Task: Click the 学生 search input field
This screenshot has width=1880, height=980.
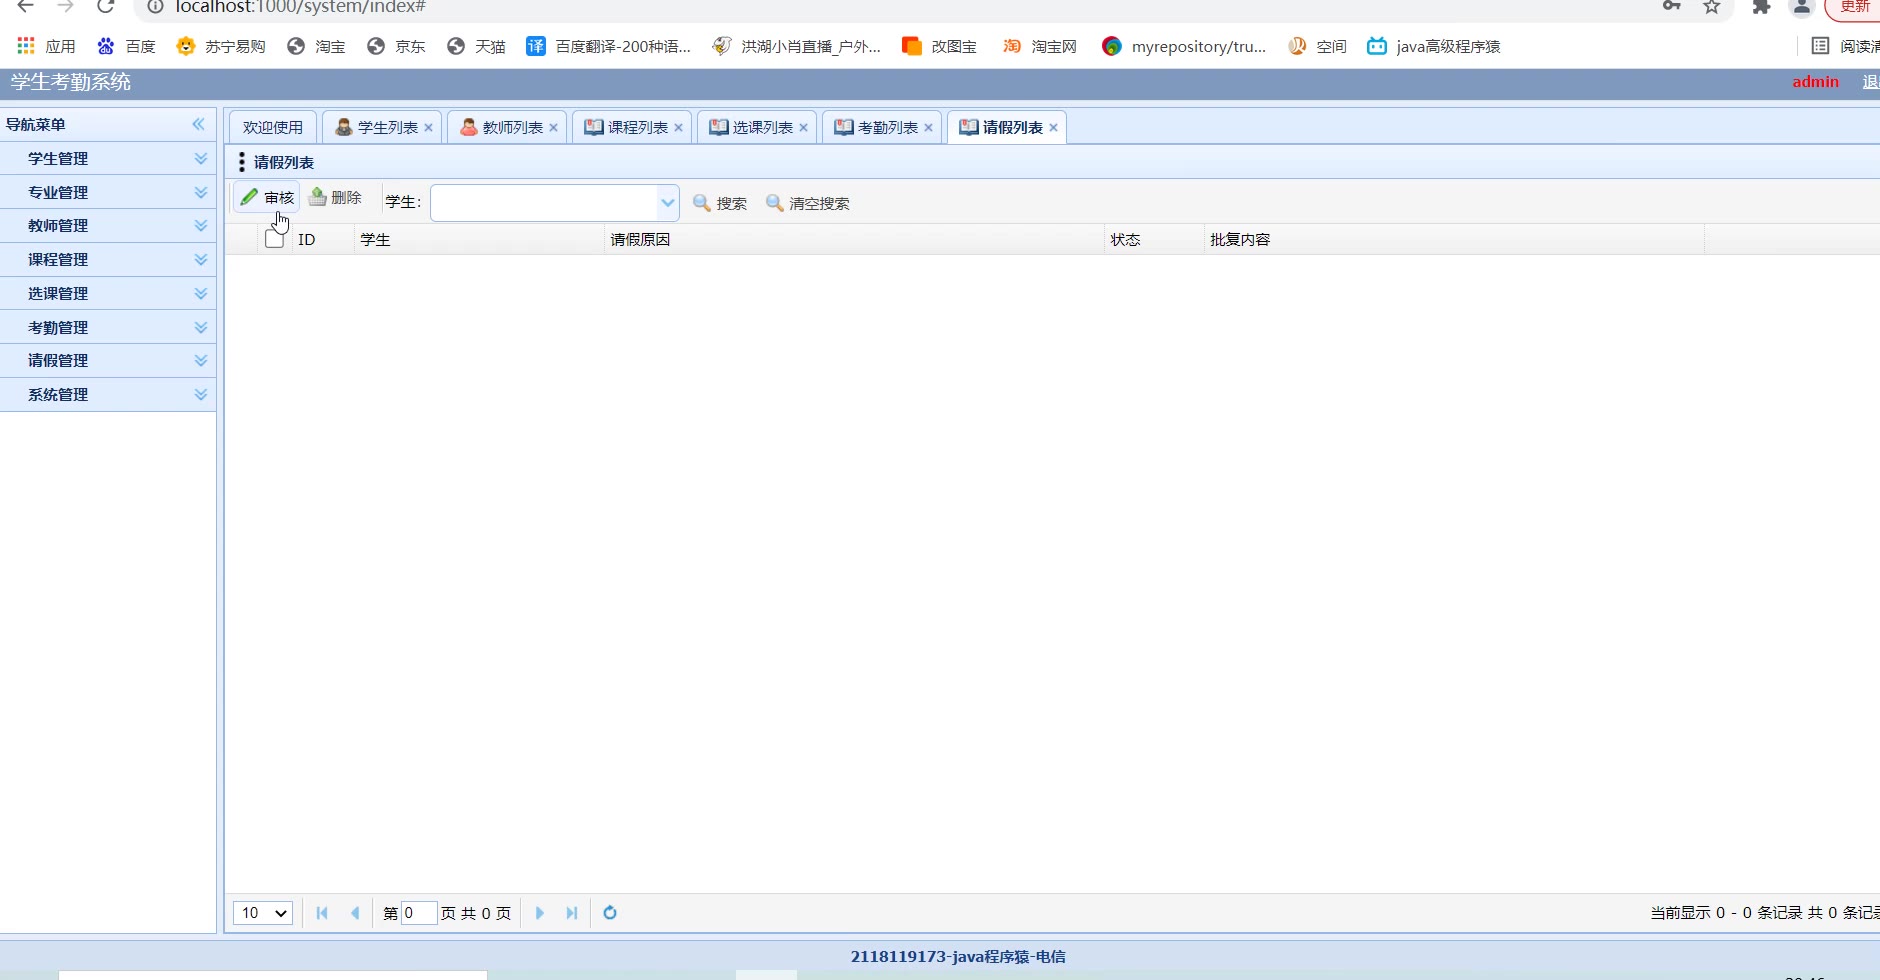Action: point(545,203)
